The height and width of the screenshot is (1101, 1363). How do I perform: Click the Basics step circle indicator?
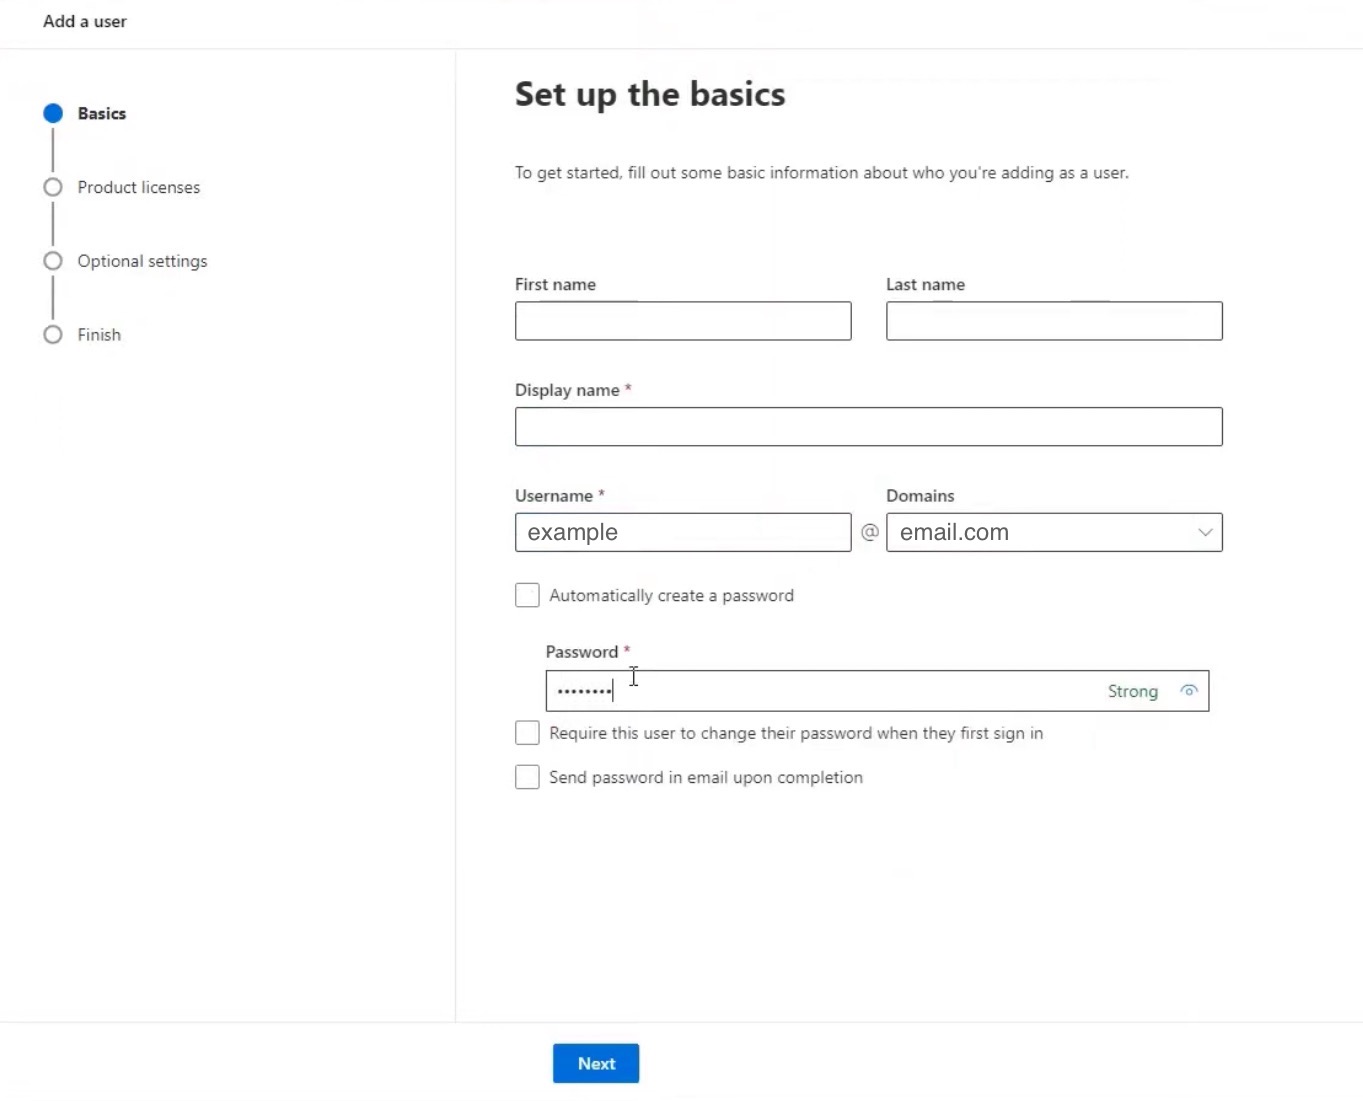tap(53, 114)
